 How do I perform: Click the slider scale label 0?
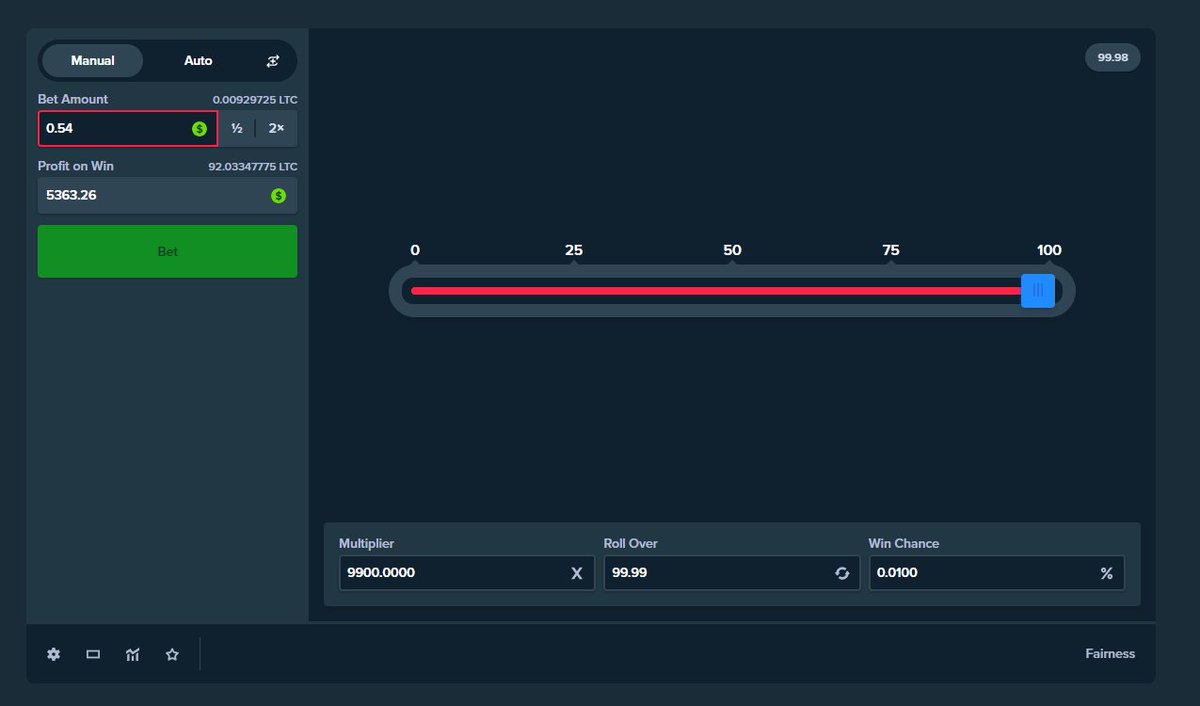415,250
